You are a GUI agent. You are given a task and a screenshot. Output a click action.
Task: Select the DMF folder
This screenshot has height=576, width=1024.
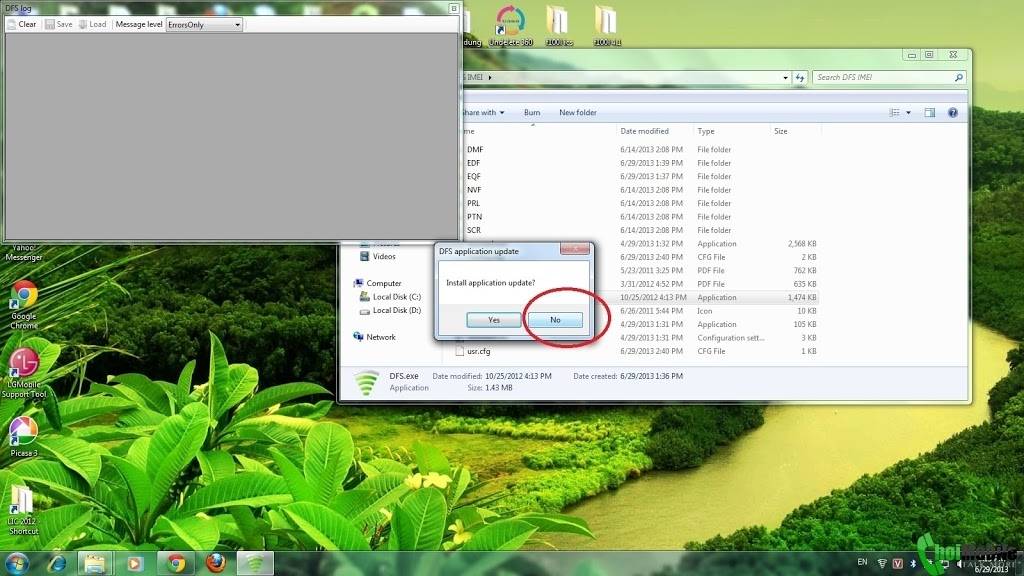pyautogui.click(x=475, y=150)
